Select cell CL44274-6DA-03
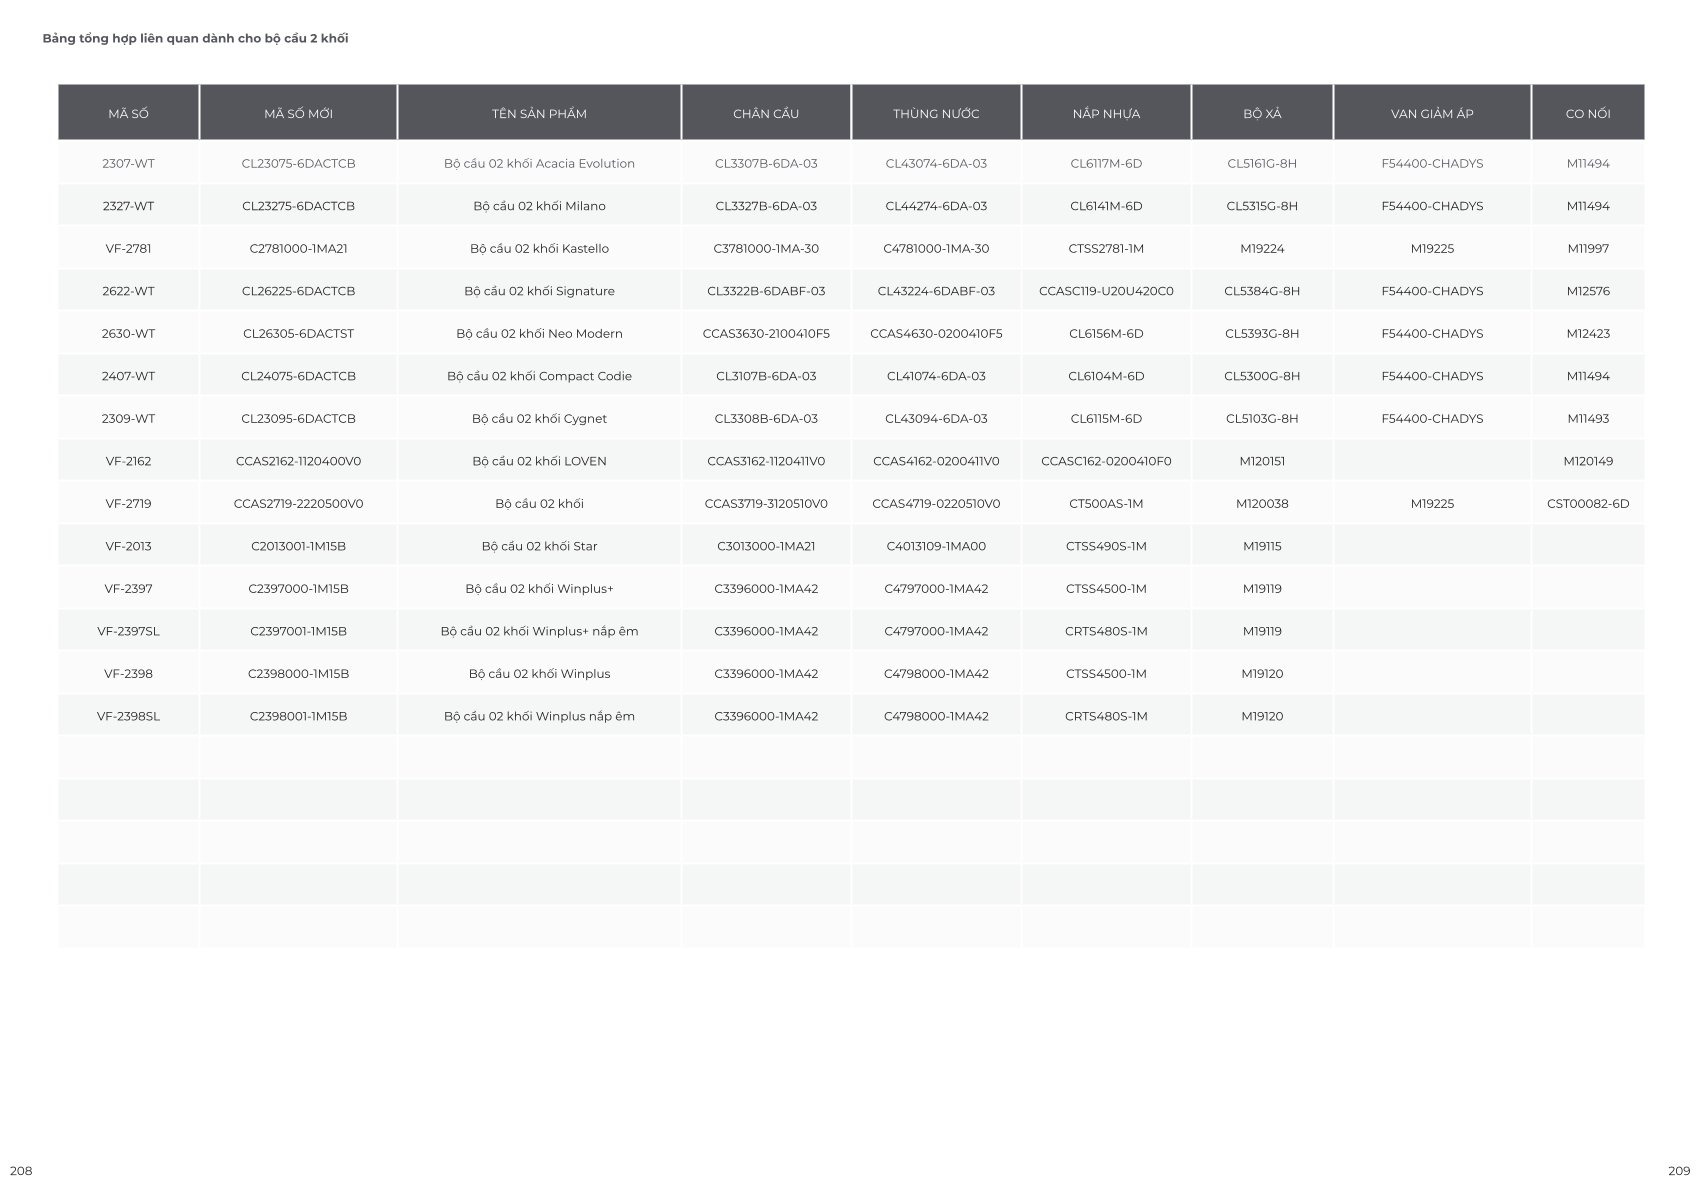The height and width of the screenshot is (1190, 1700). pos(936,206)
